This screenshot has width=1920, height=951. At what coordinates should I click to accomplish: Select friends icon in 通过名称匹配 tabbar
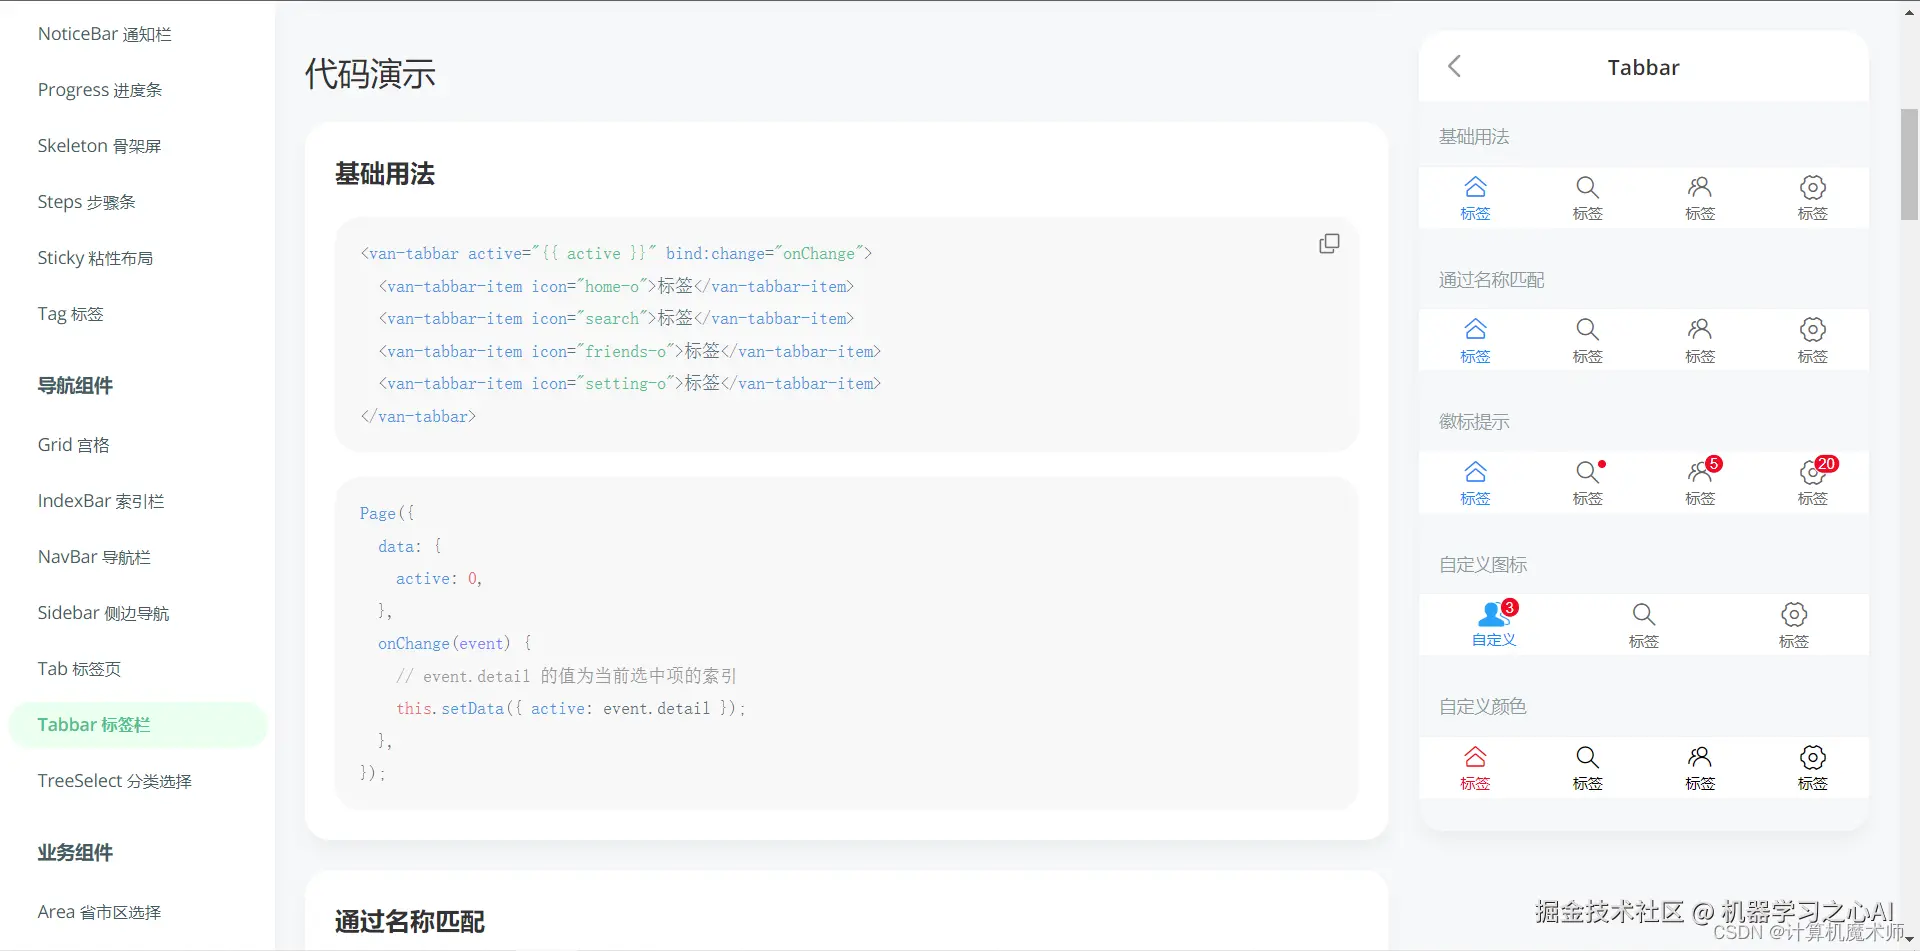[1700, 329]
